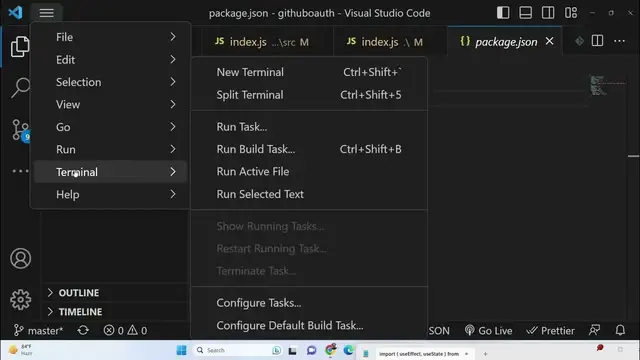This screenshot has height=360, width=640.
Task: Click the Split Editor Right icon
Action: 597,41
